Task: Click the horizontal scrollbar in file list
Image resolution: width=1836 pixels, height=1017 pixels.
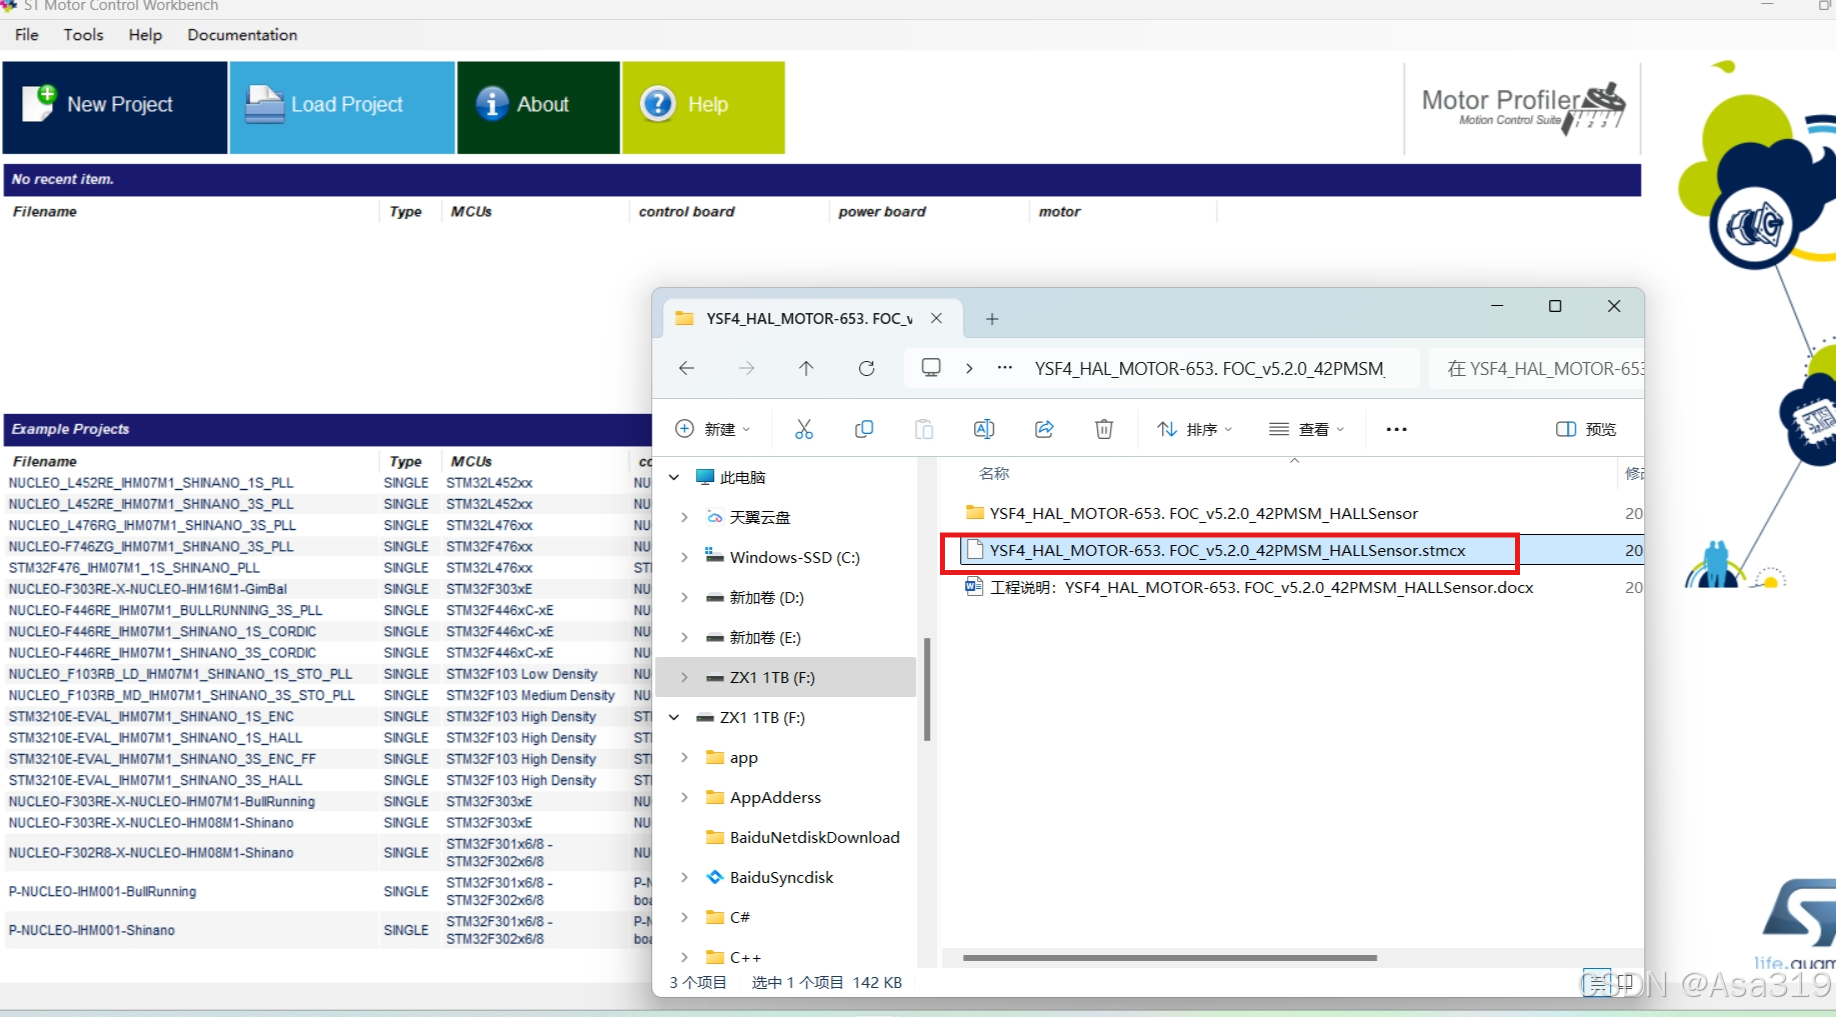Action: [x=1169, y=958]
